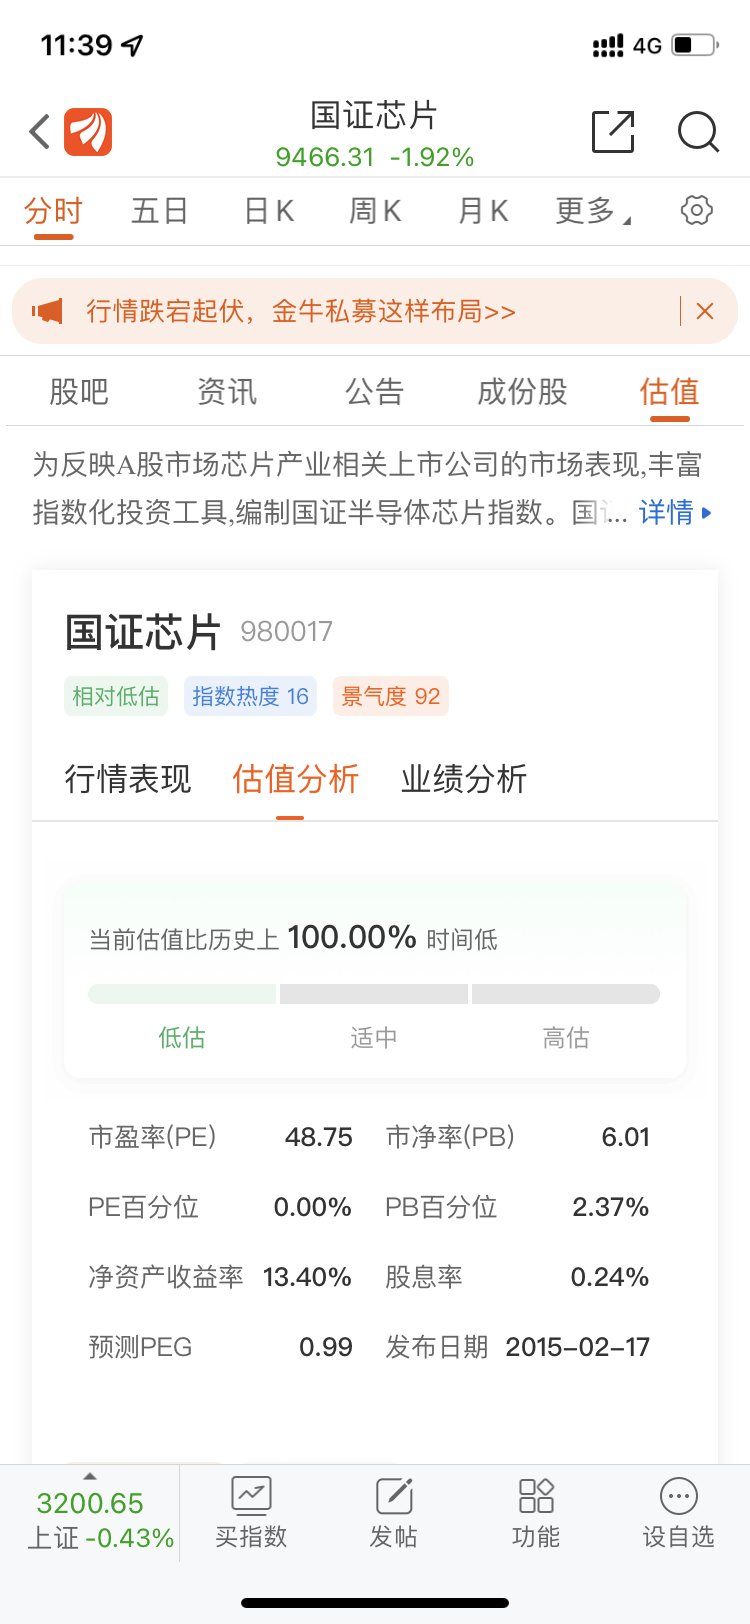The height and width of the screenshot is (1624, 750).
Task: Expand index description via 详情
Action: click(x=674, y=513)
